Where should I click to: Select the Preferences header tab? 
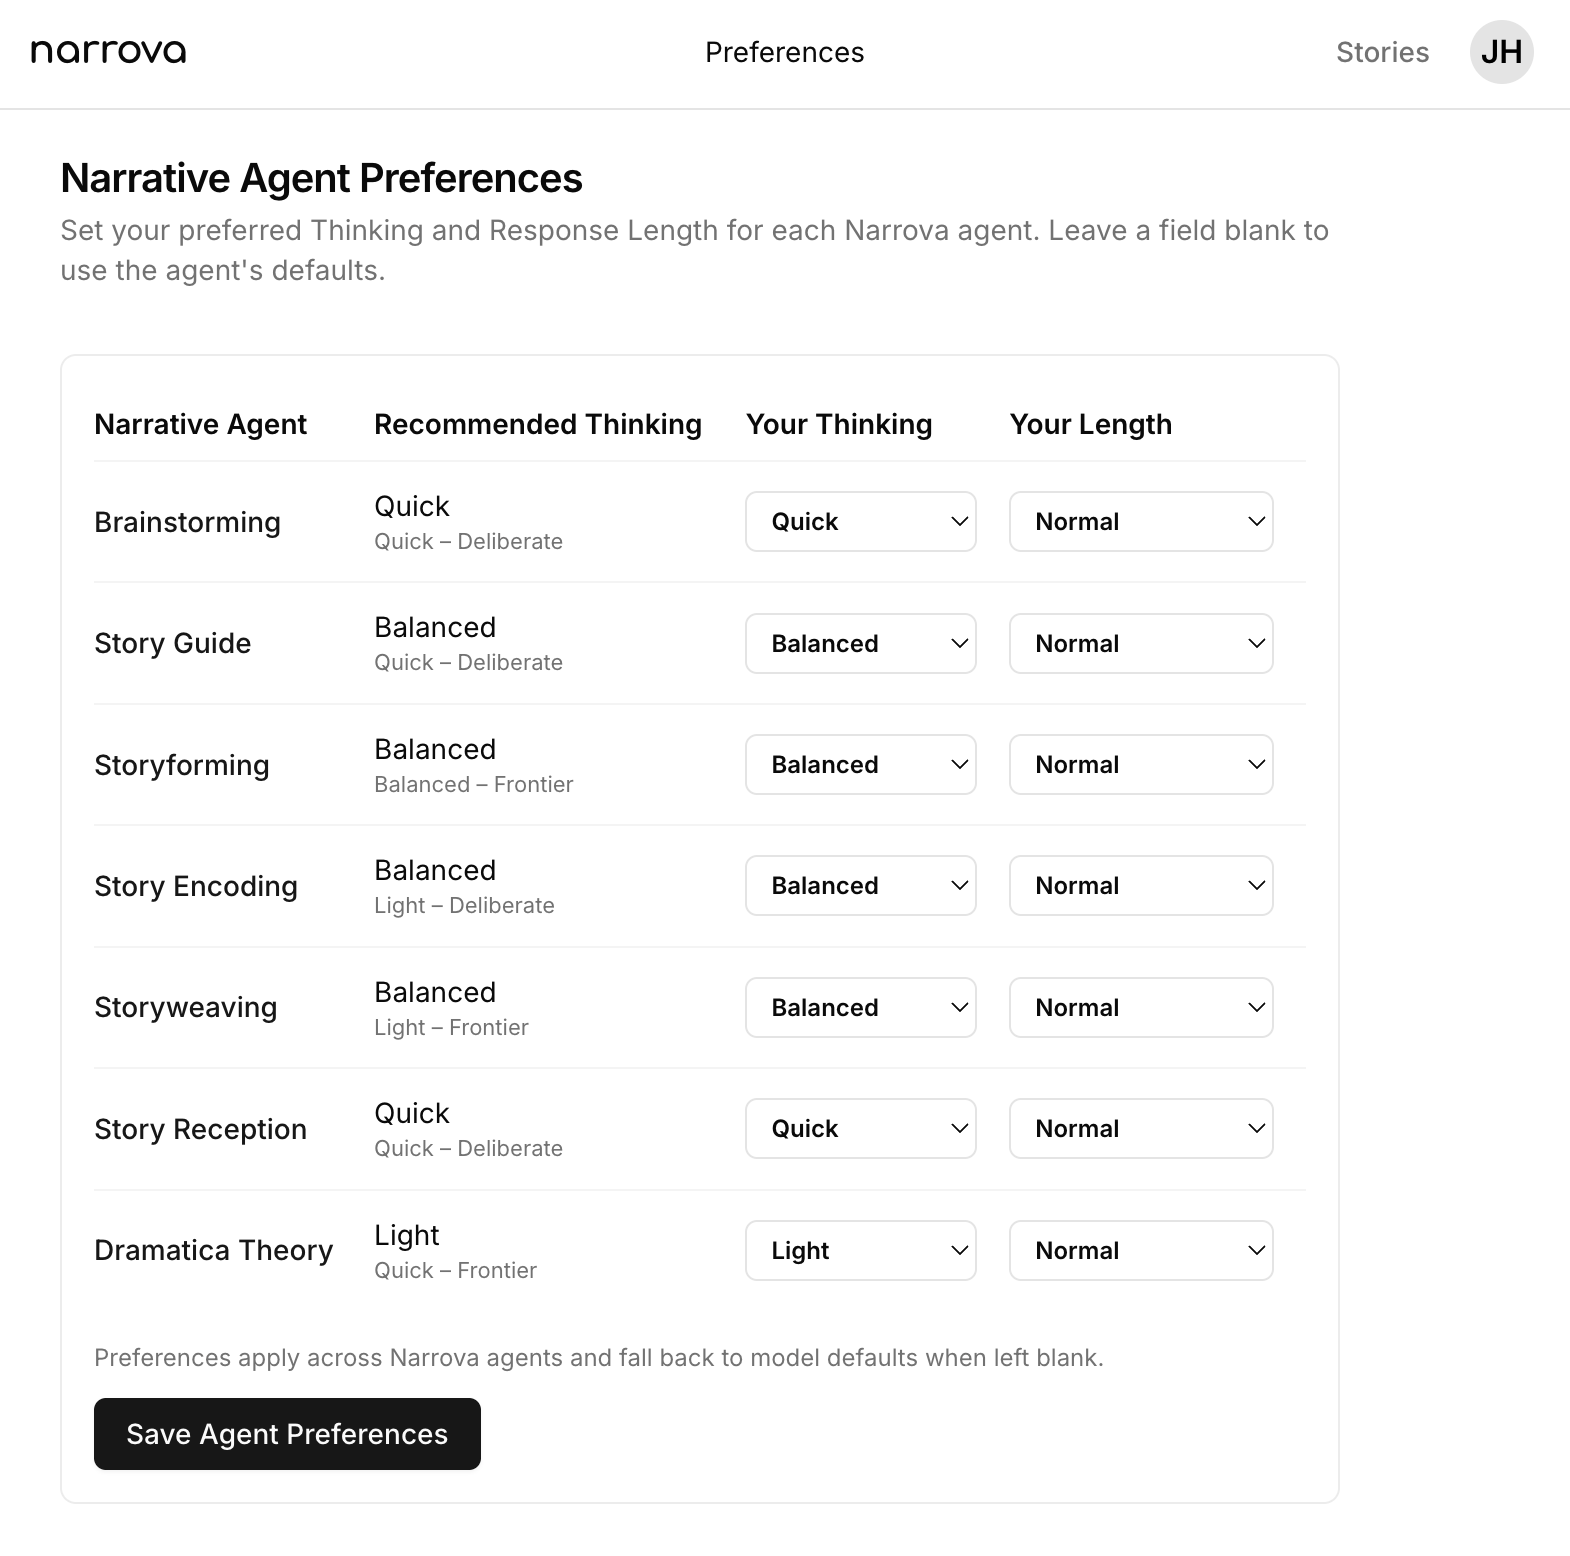[x=784, y=52]
